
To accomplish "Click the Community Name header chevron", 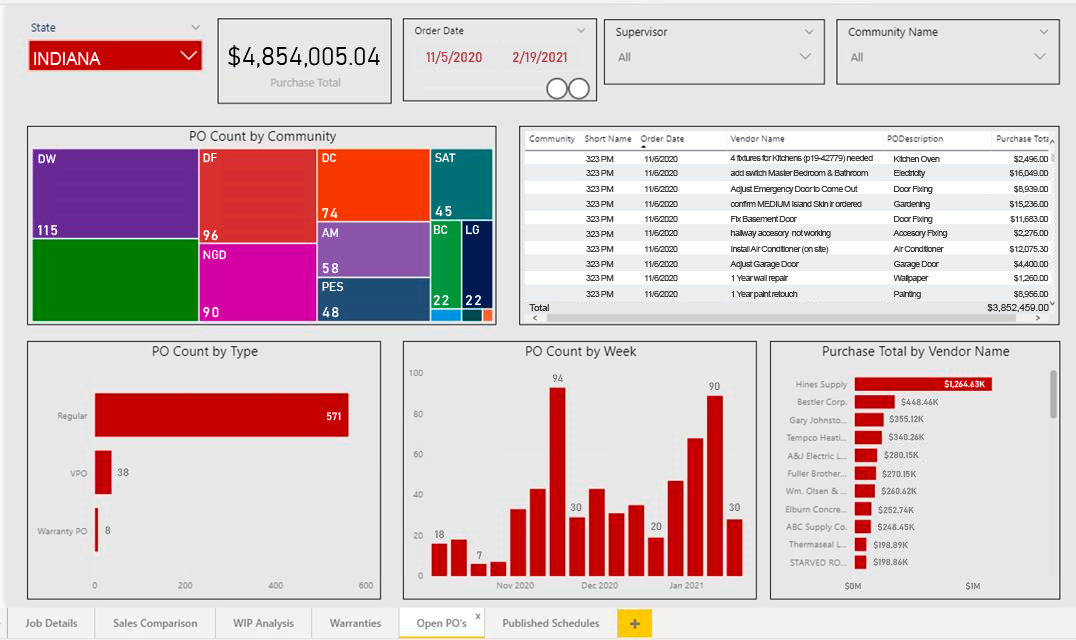I will (x=1044, y=32).
